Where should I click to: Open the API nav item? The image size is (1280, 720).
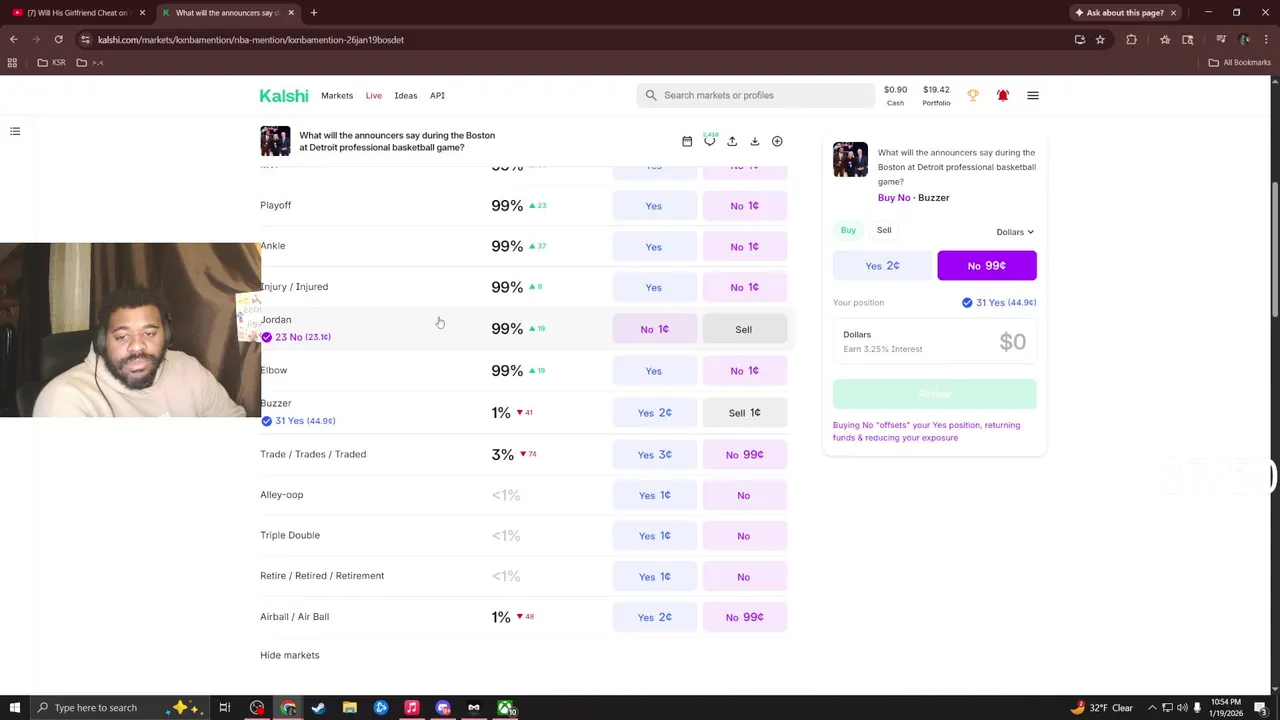click(437, 96)
